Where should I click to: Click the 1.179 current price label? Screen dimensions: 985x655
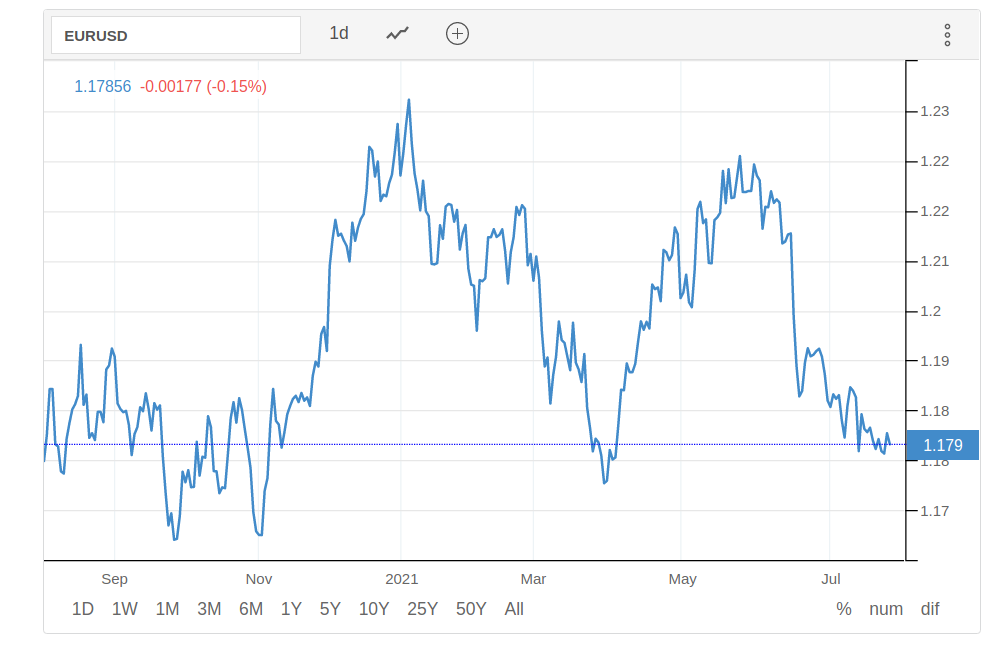pos(942,445)
